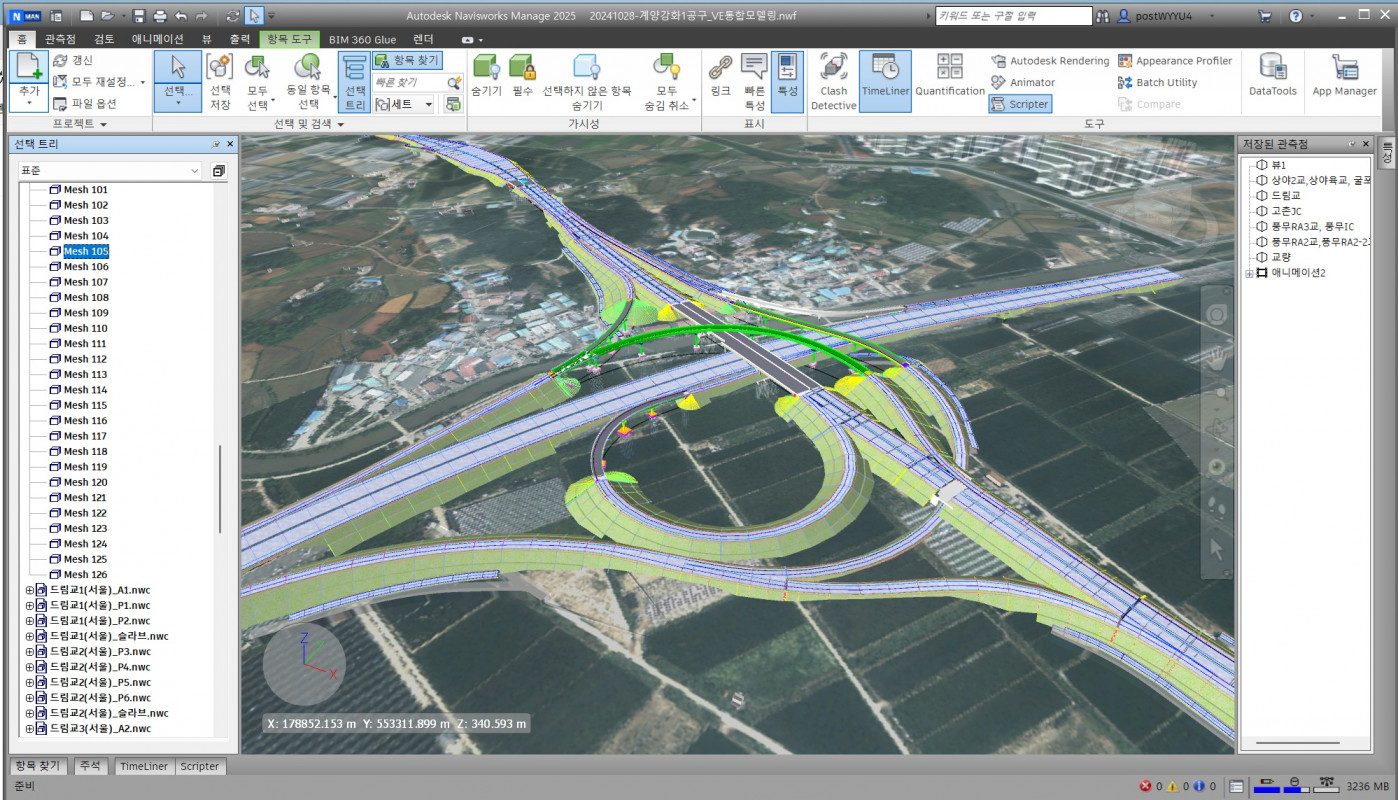Open the BIM 360 Glue tab
Viewport: 1398px width, 800px height.
(362, 39)
